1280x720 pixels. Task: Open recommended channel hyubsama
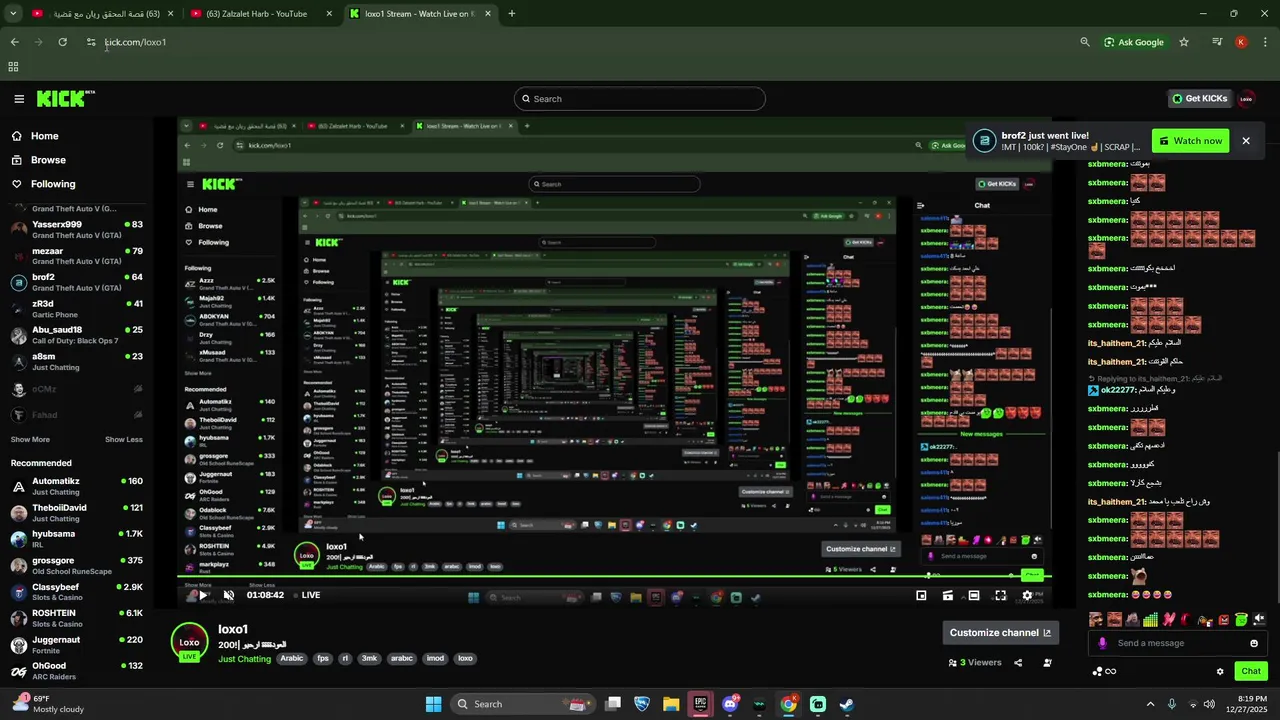(76, 539)
